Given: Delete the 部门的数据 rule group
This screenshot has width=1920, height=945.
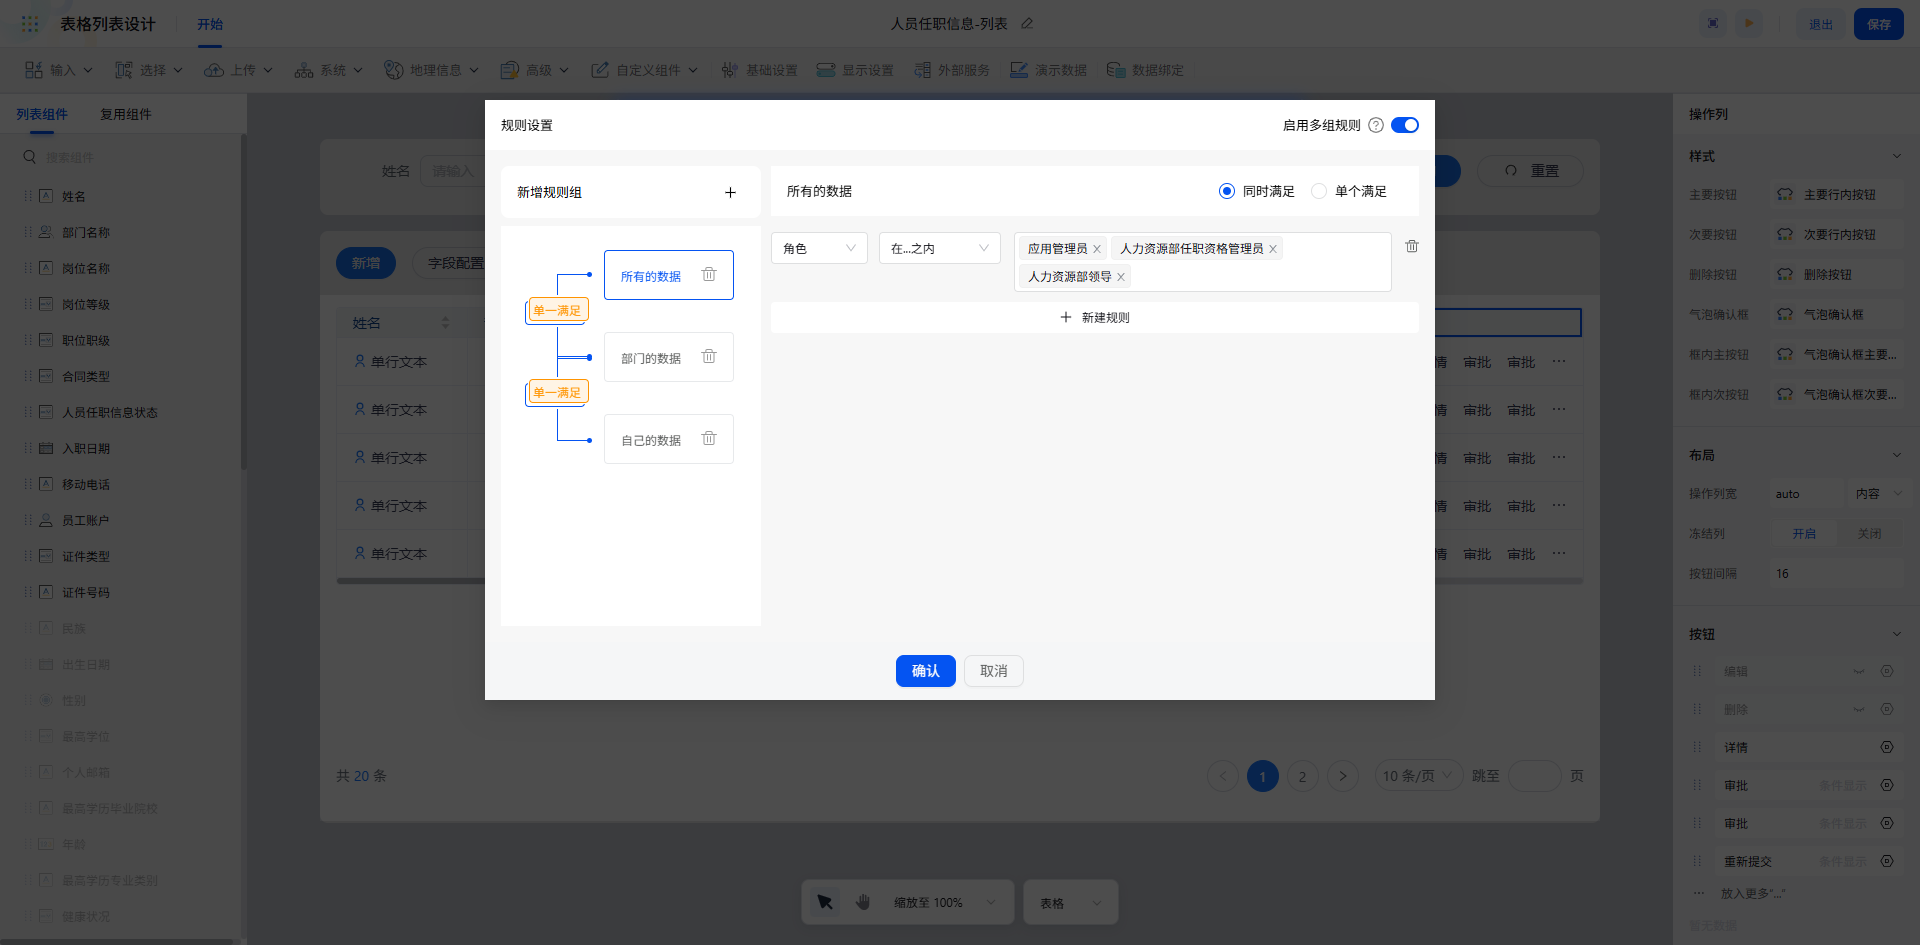Looking at the screenshot, I should (x=709, y=357).
